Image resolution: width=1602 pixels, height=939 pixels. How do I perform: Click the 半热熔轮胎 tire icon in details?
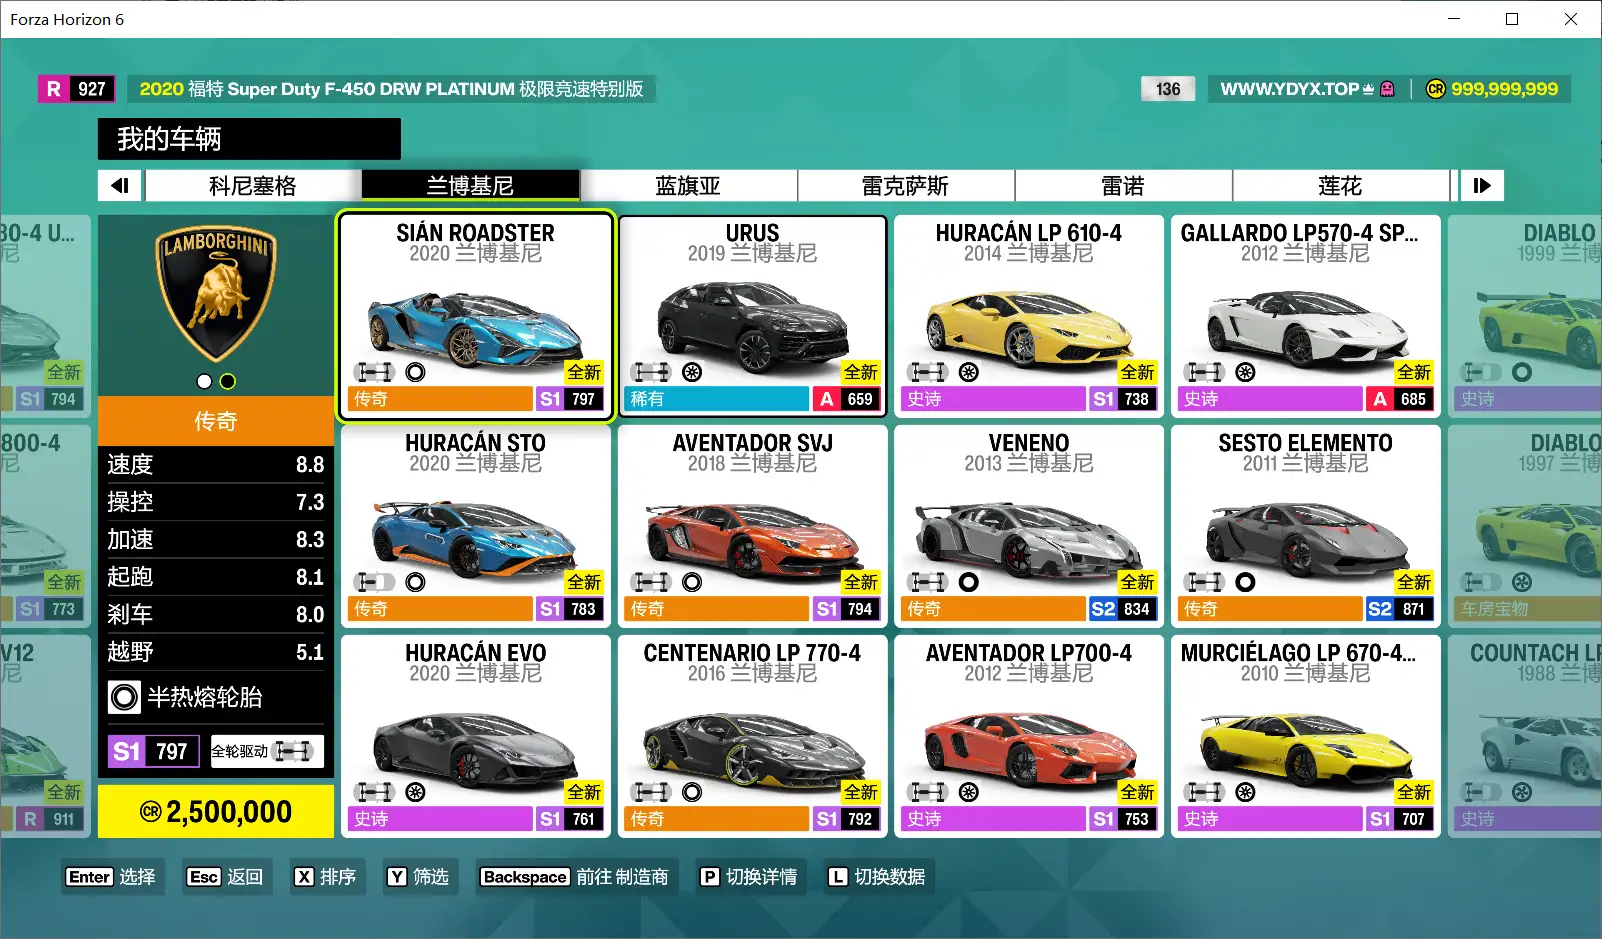pos(124,697)
